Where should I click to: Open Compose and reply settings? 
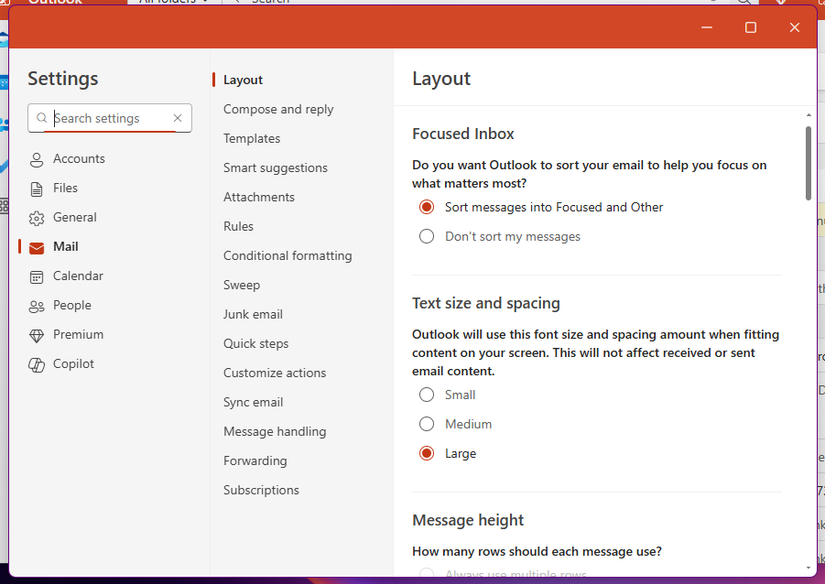(x=278, y=109)
